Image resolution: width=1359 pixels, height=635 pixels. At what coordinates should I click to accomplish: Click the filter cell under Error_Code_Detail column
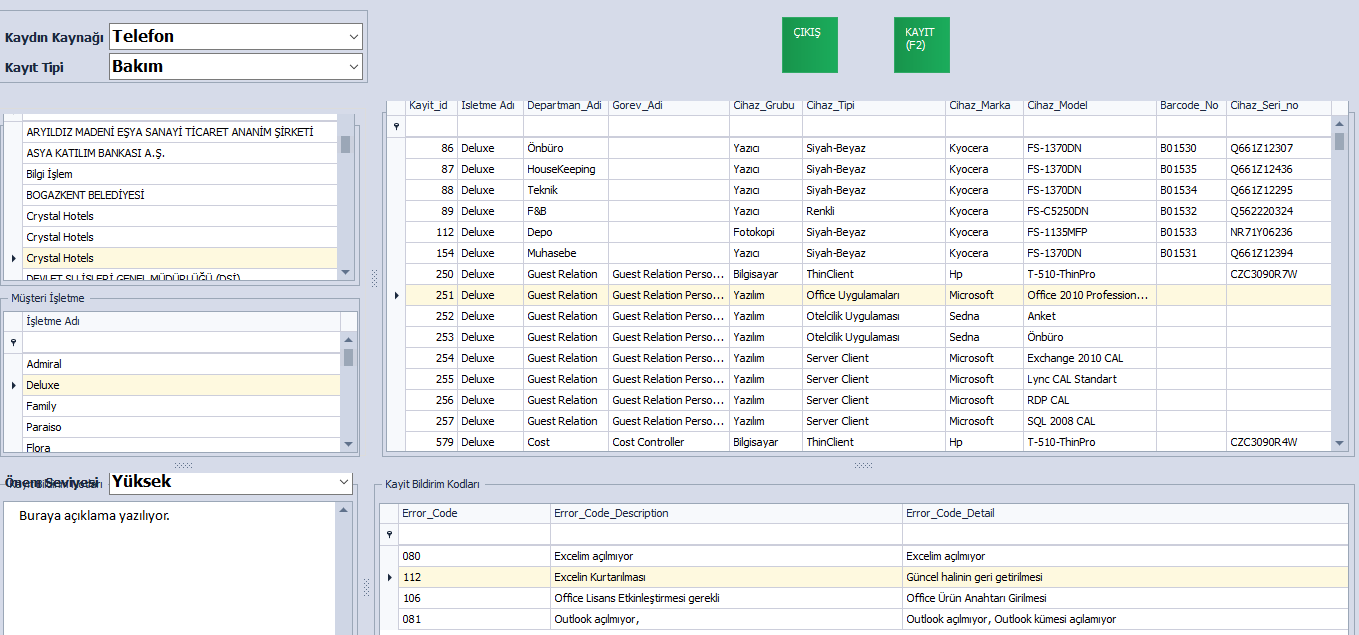[x=1125, y=535]
